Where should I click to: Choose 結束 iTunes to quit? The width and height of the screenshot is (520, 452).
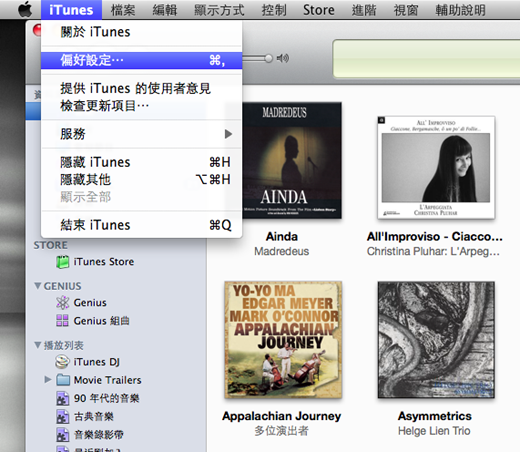pos(141,225)
